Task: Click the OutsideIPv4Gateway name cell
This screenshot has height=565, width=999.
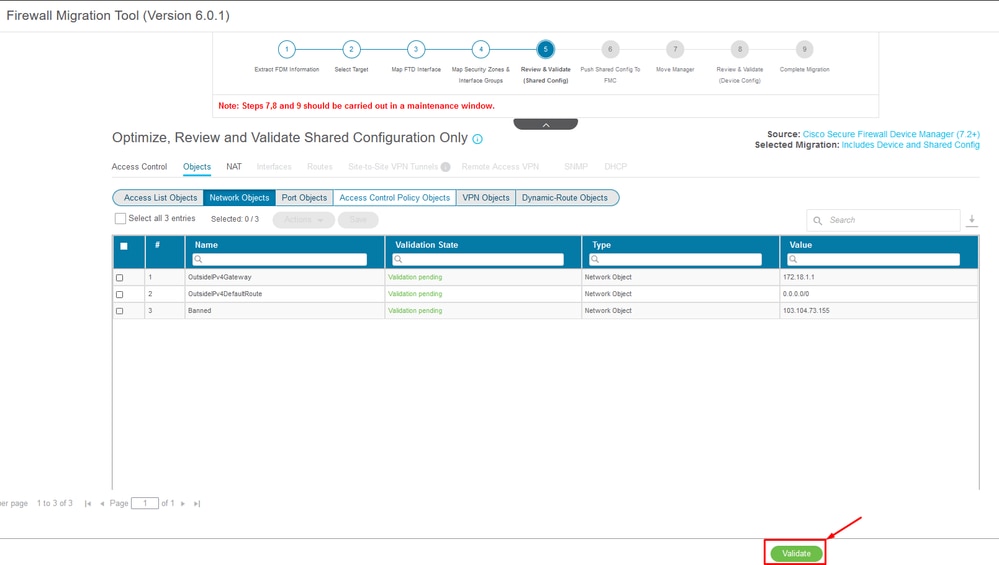Action: 220,278
